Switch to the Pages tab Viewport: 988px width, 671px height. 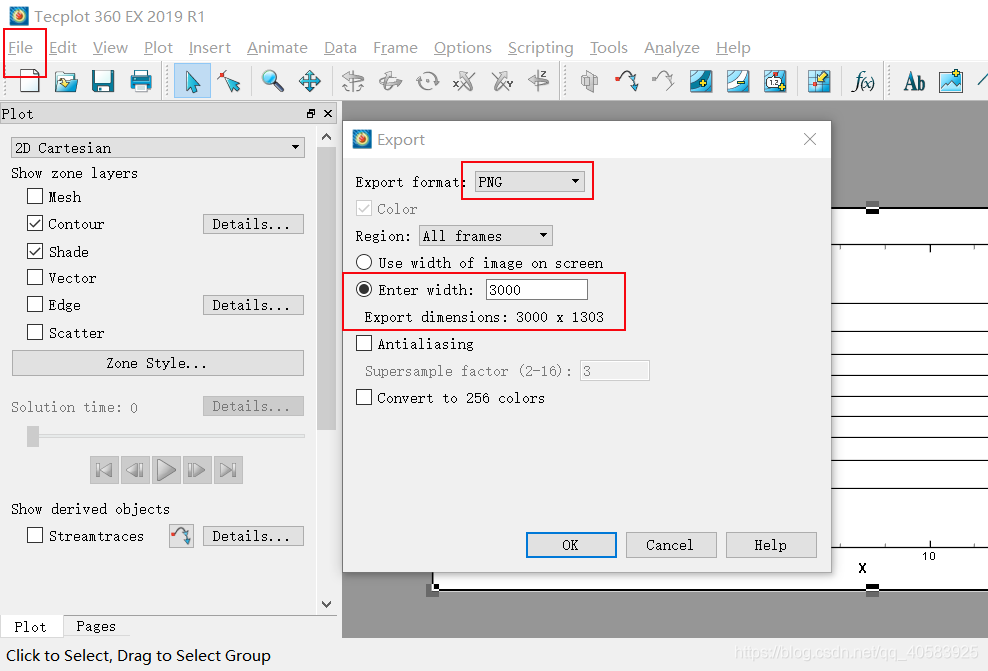click(96, 626)
